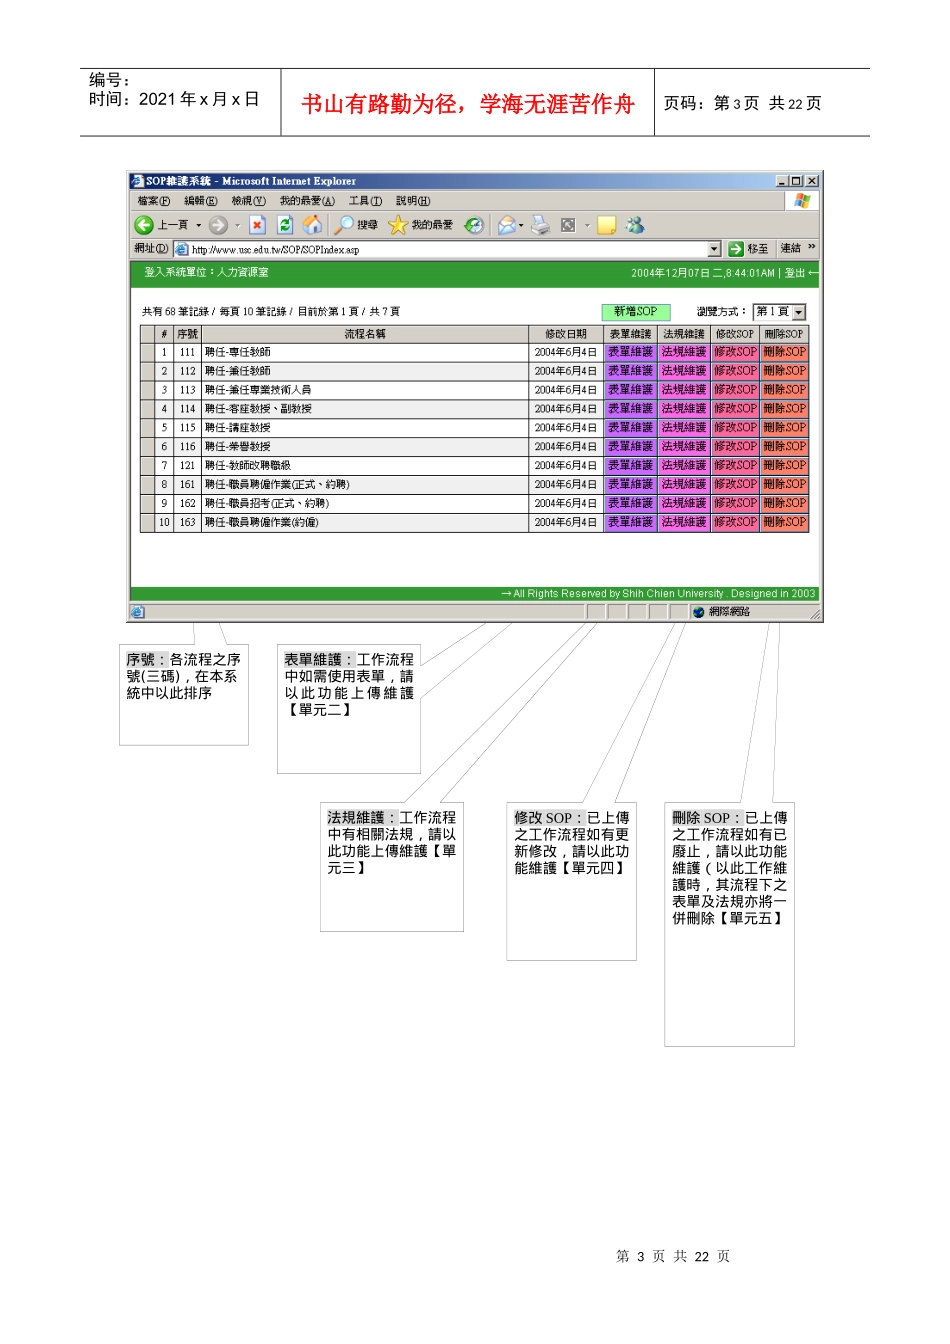Open the 第 1 頁 page selector dropdown
950x1344 pixels.
799,312
